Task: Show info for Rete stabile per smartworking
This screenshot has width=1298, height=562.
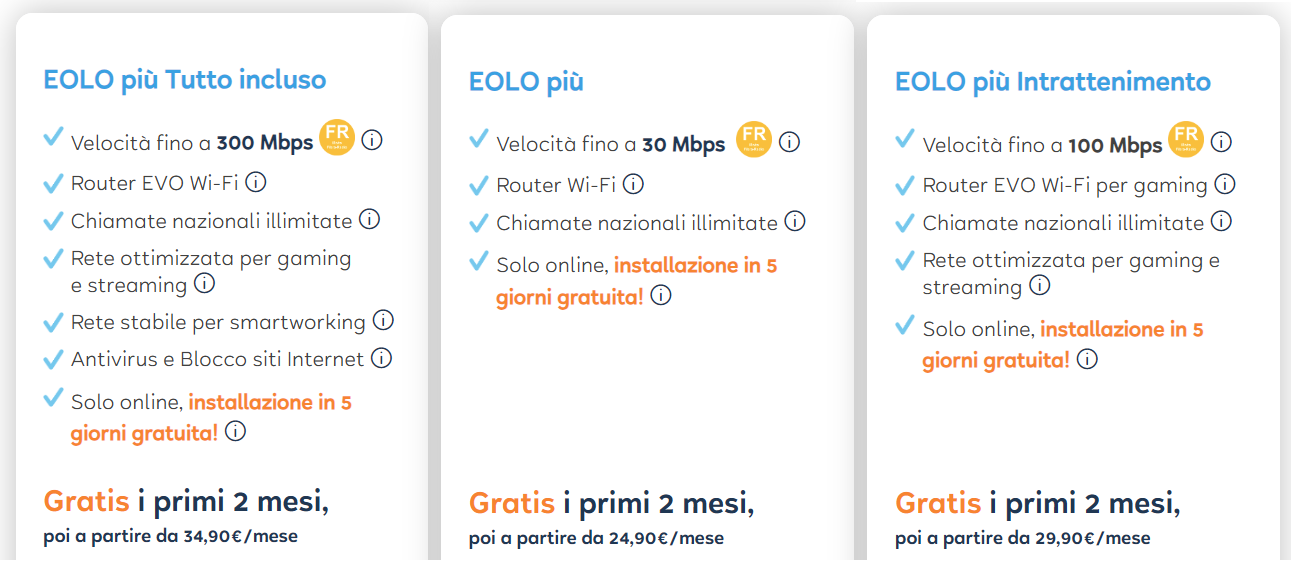Action: click(383, 321)
